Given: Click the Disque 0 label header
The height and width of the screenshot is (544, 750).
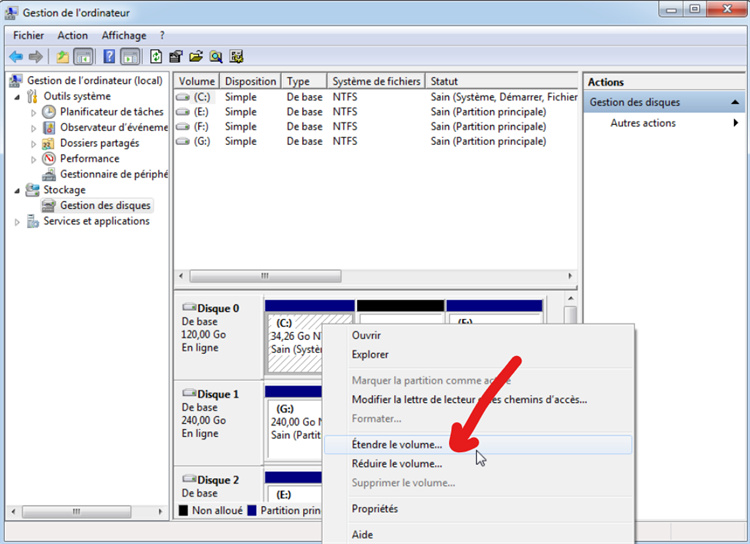Looking at the screenshot, I should (218, 308).
